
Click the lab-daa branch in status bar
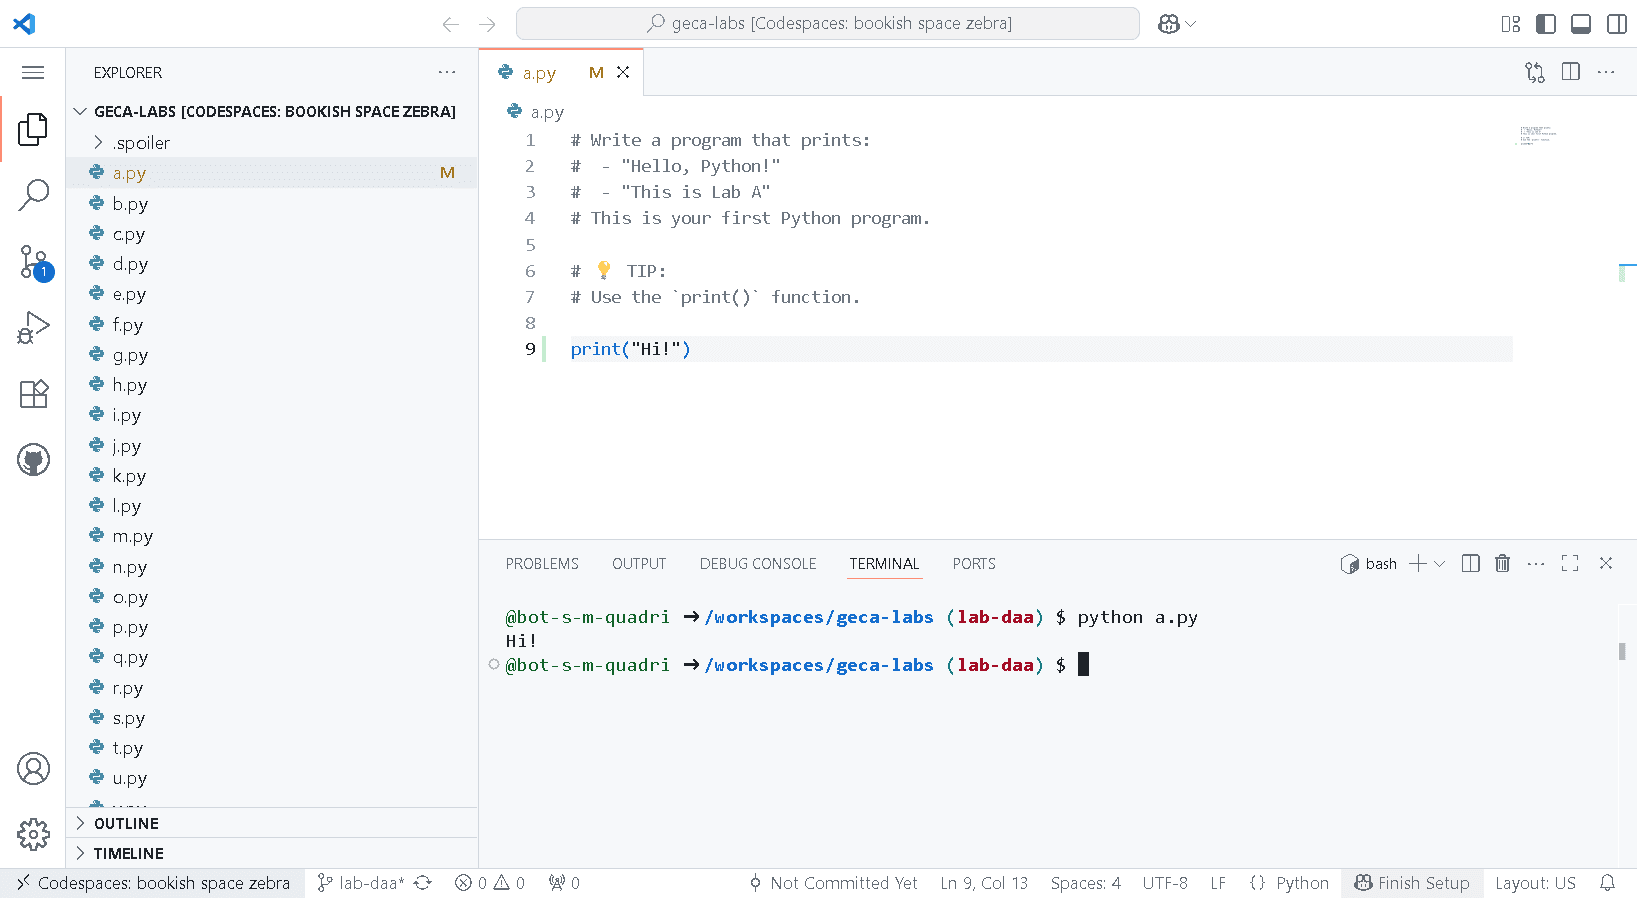(x=360, y=883)
